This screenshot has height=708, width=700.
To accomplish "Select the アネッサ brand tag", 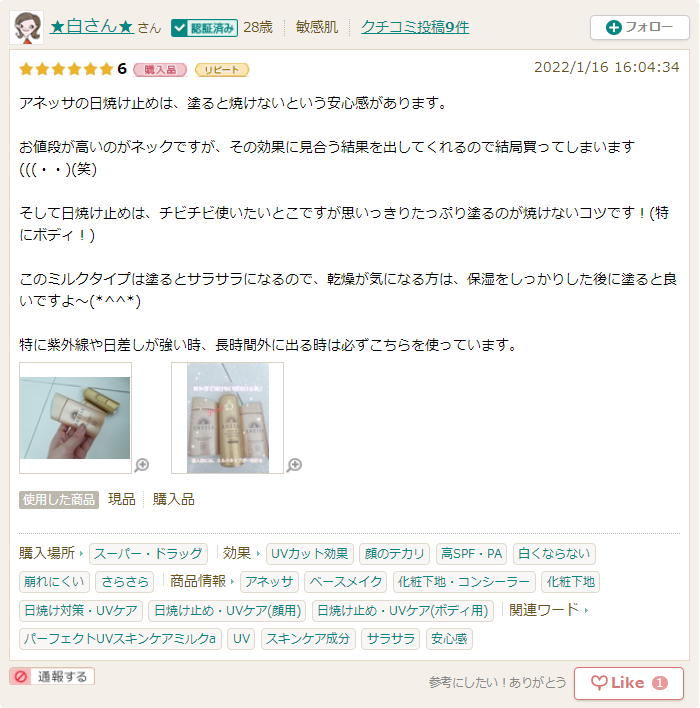I will click(270, 582).
